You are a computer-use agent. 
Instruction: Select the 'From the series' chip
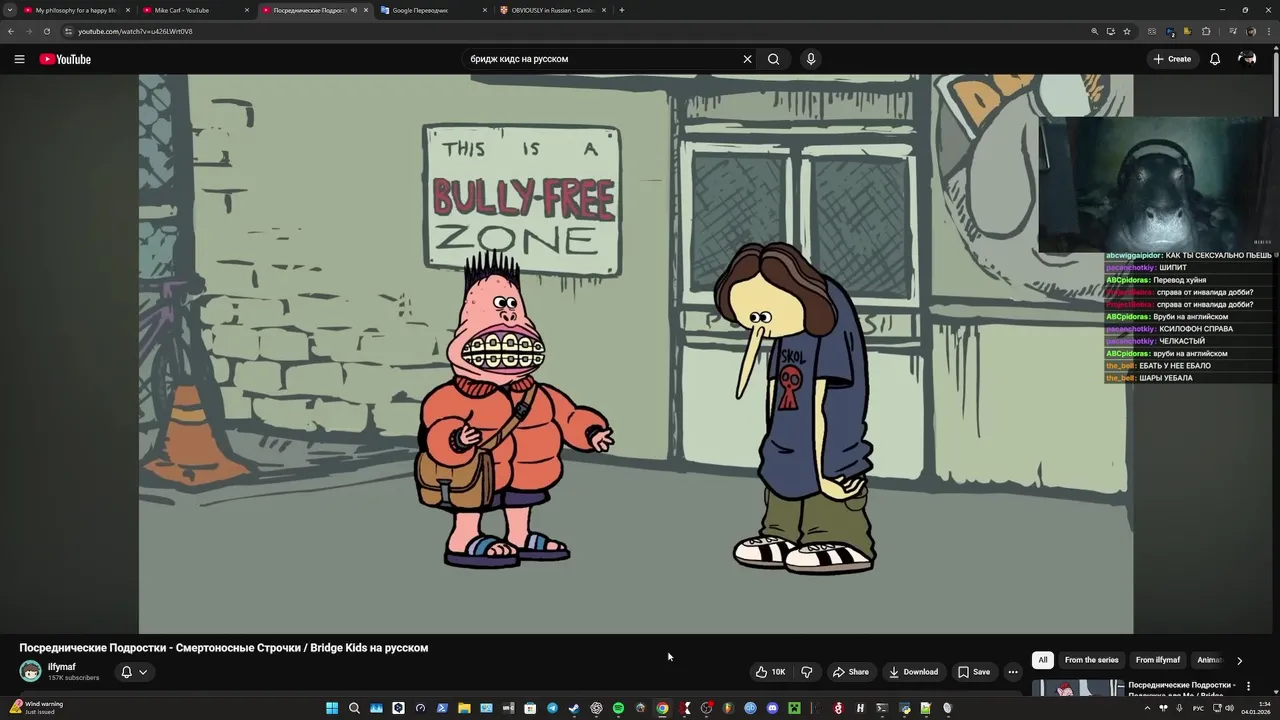click(x=1091, y=660)
